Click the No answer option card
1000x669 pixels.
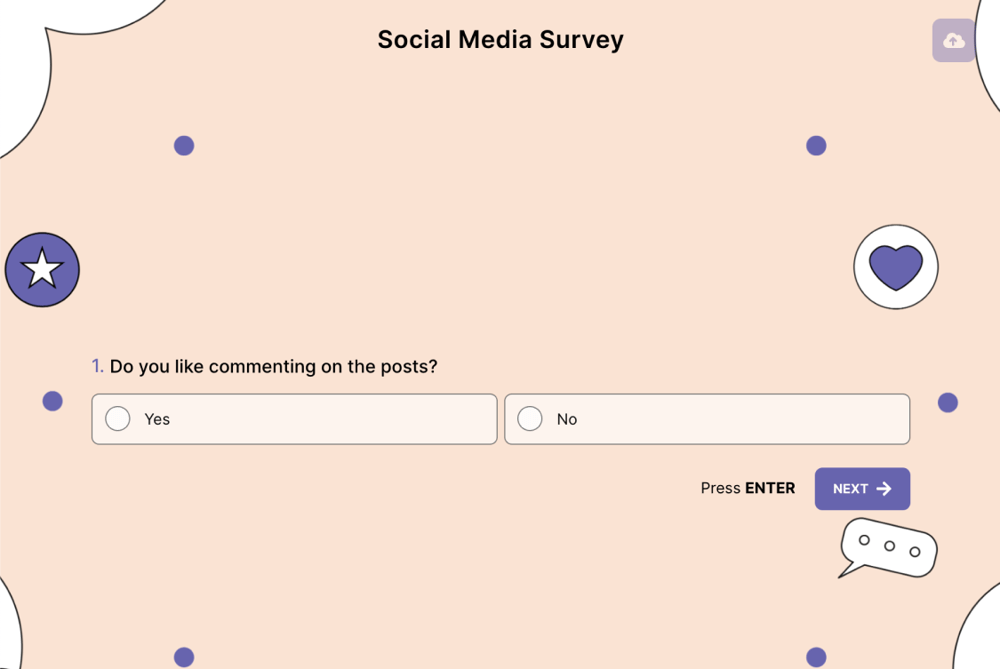tap(707, 419)
